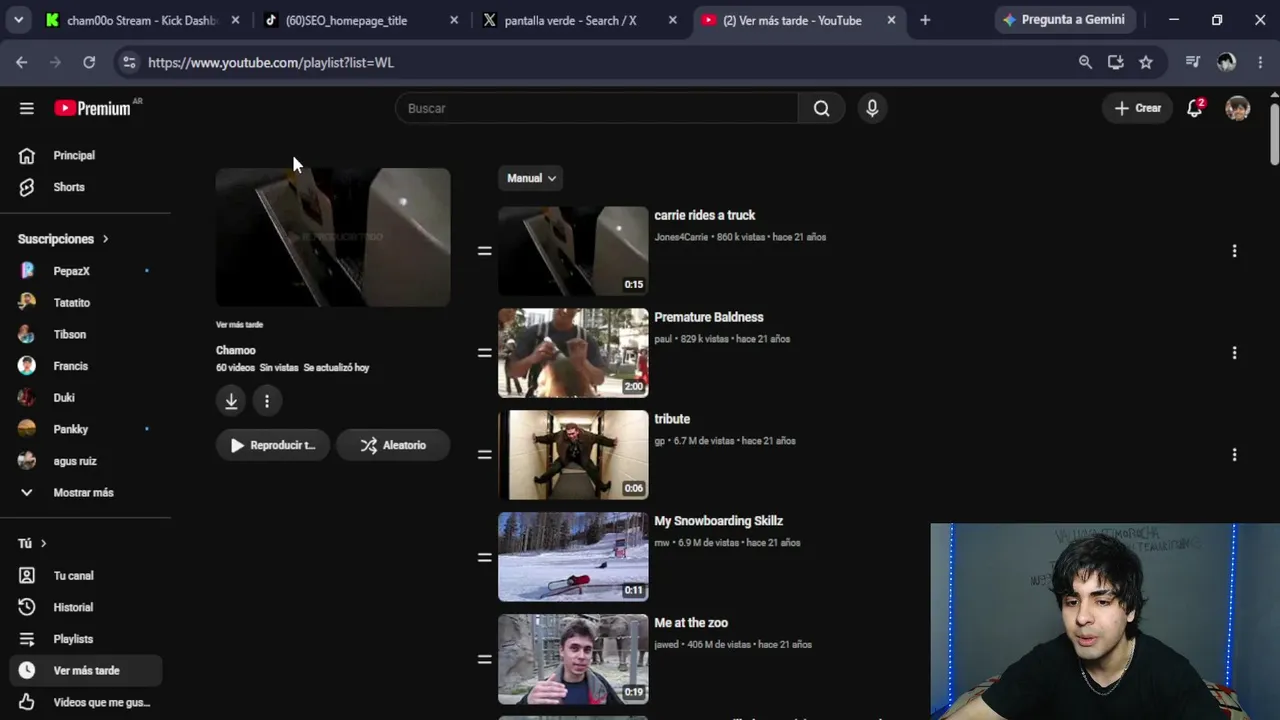Play the Premature Baldness thumbnail
Screen dimensions: 1280x720
(x=573, y=353)
